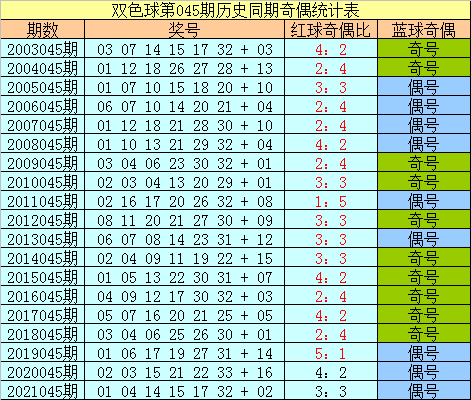Click the period cell 2008045期

[42, 144]
